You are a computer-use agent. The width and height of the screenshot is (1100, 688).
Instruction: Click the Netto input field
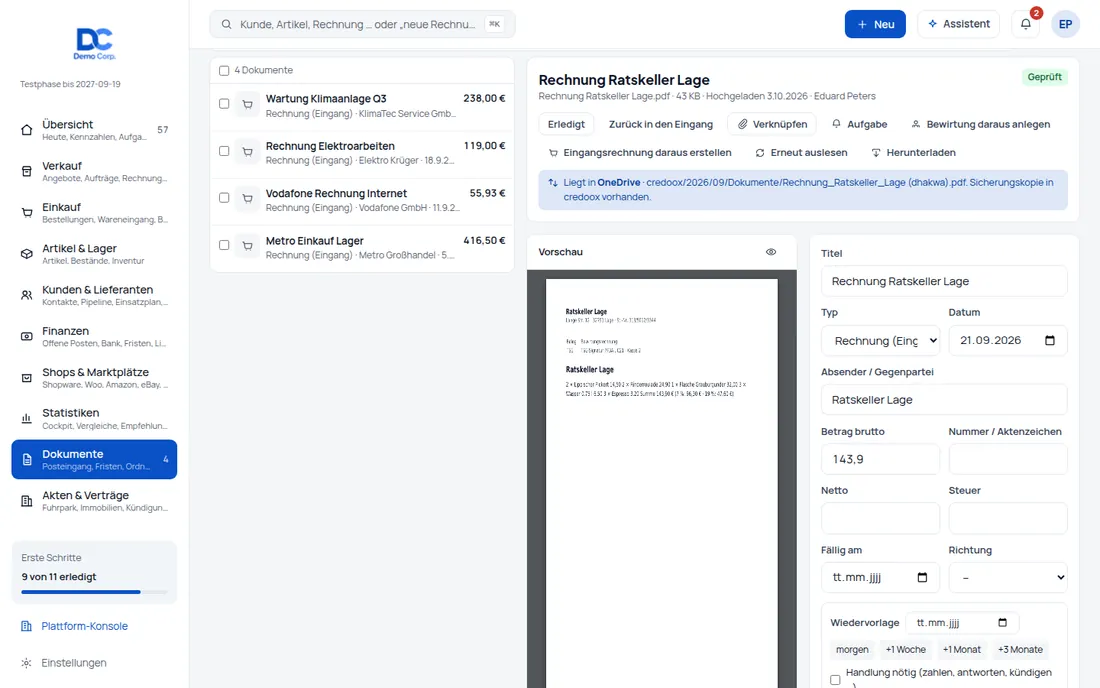[880, 518]
